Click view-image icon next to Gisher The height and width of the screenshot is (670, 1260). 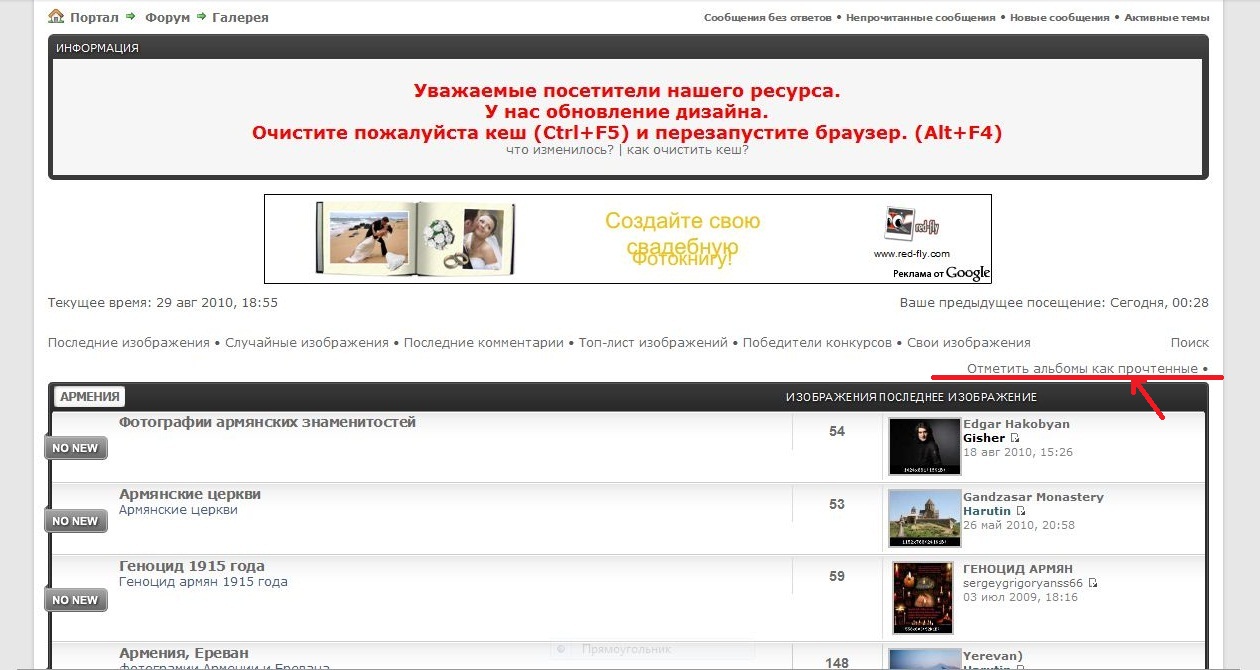(1015, 438)
